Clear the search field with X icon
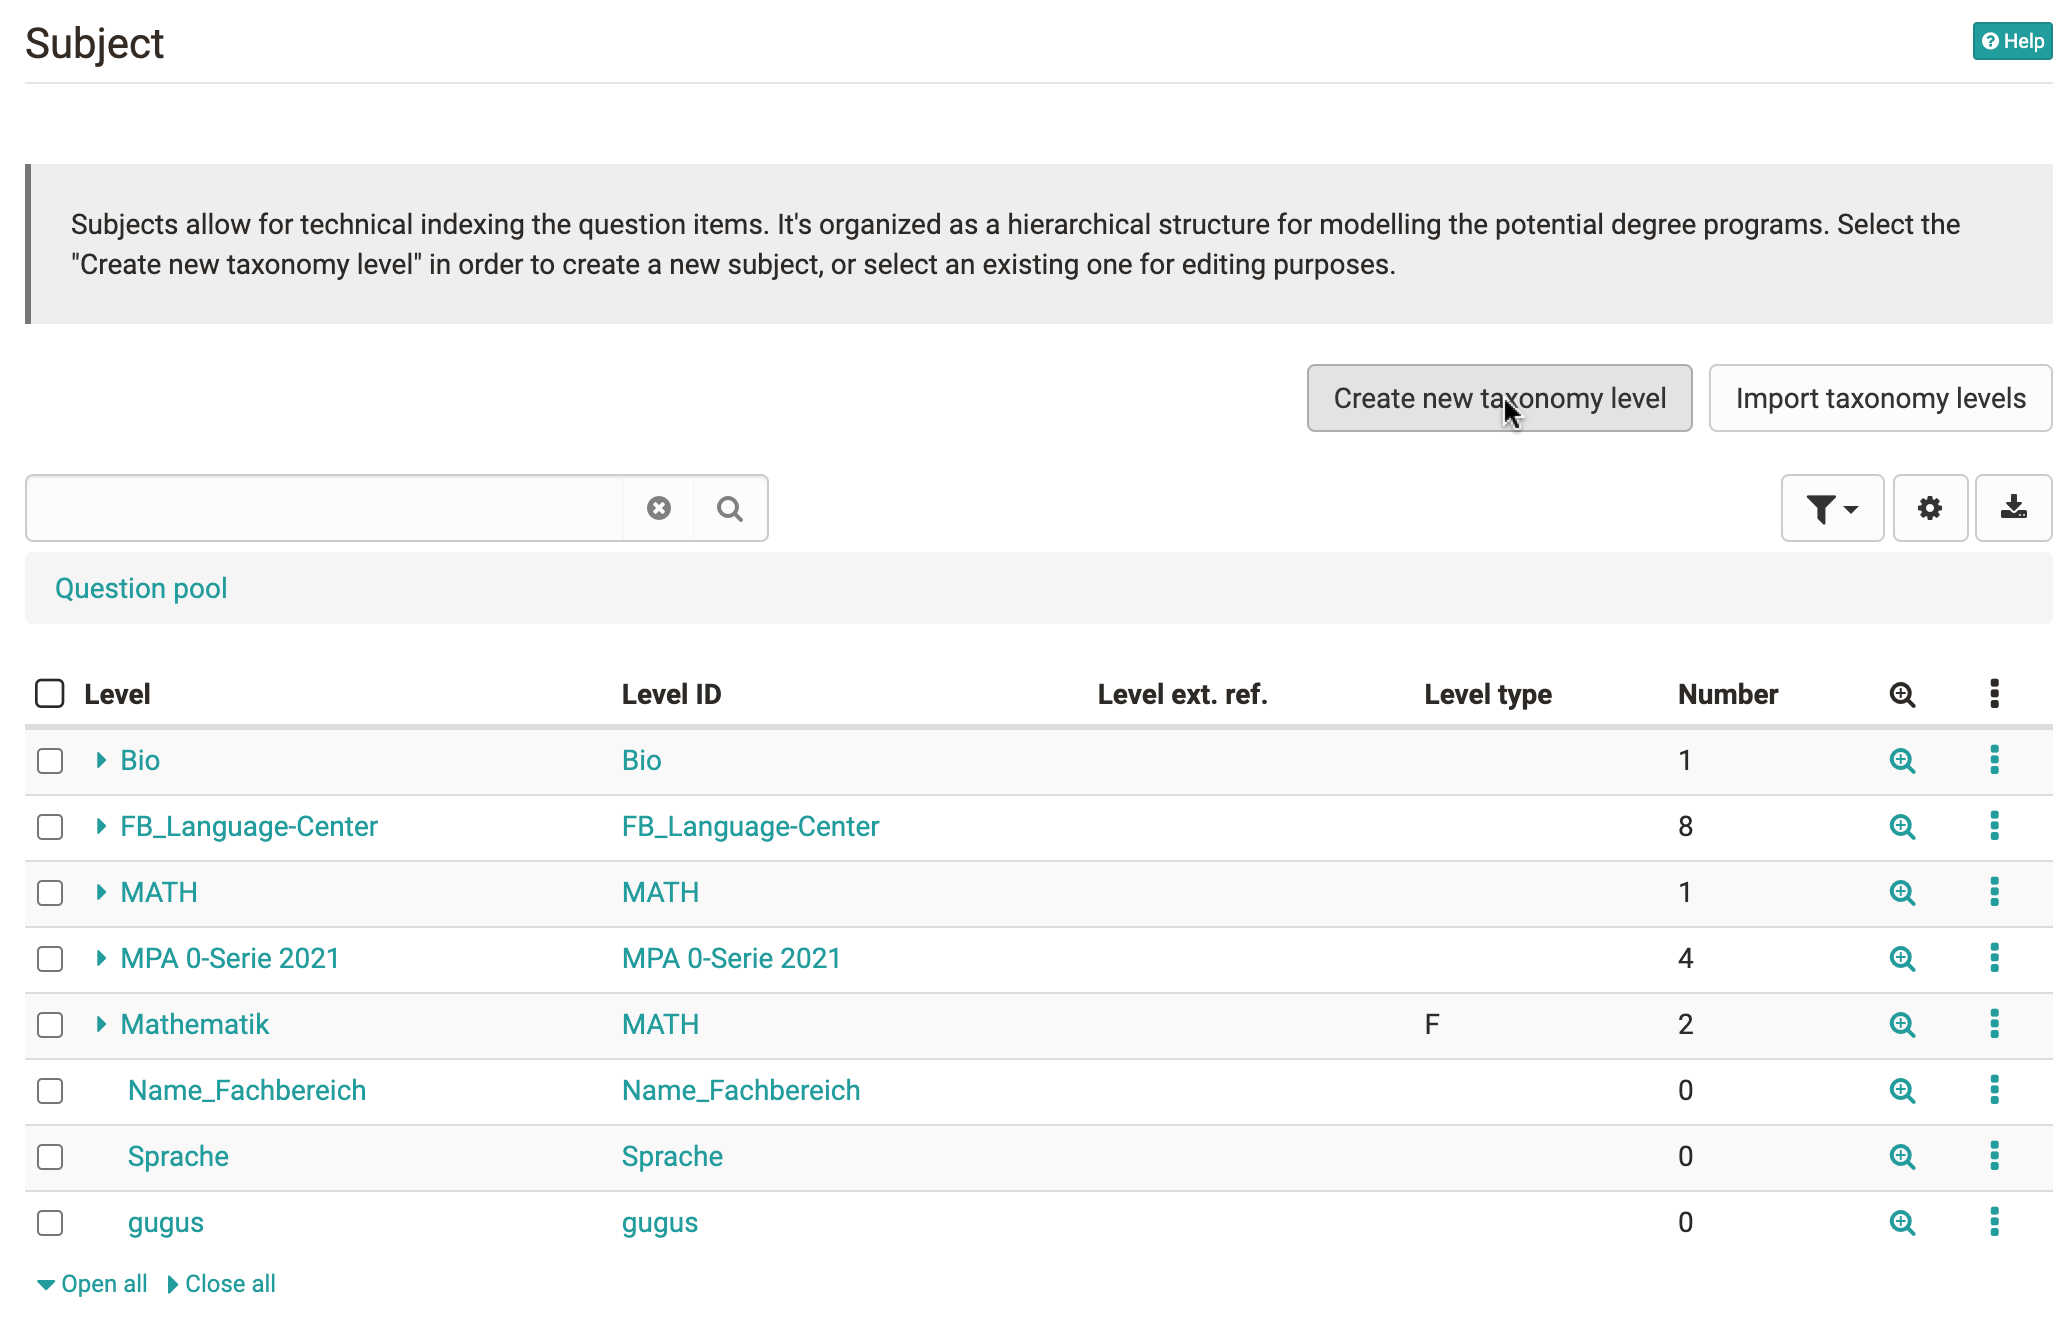The height and width of the screenshot is (1318, 2066). point(659,508)
